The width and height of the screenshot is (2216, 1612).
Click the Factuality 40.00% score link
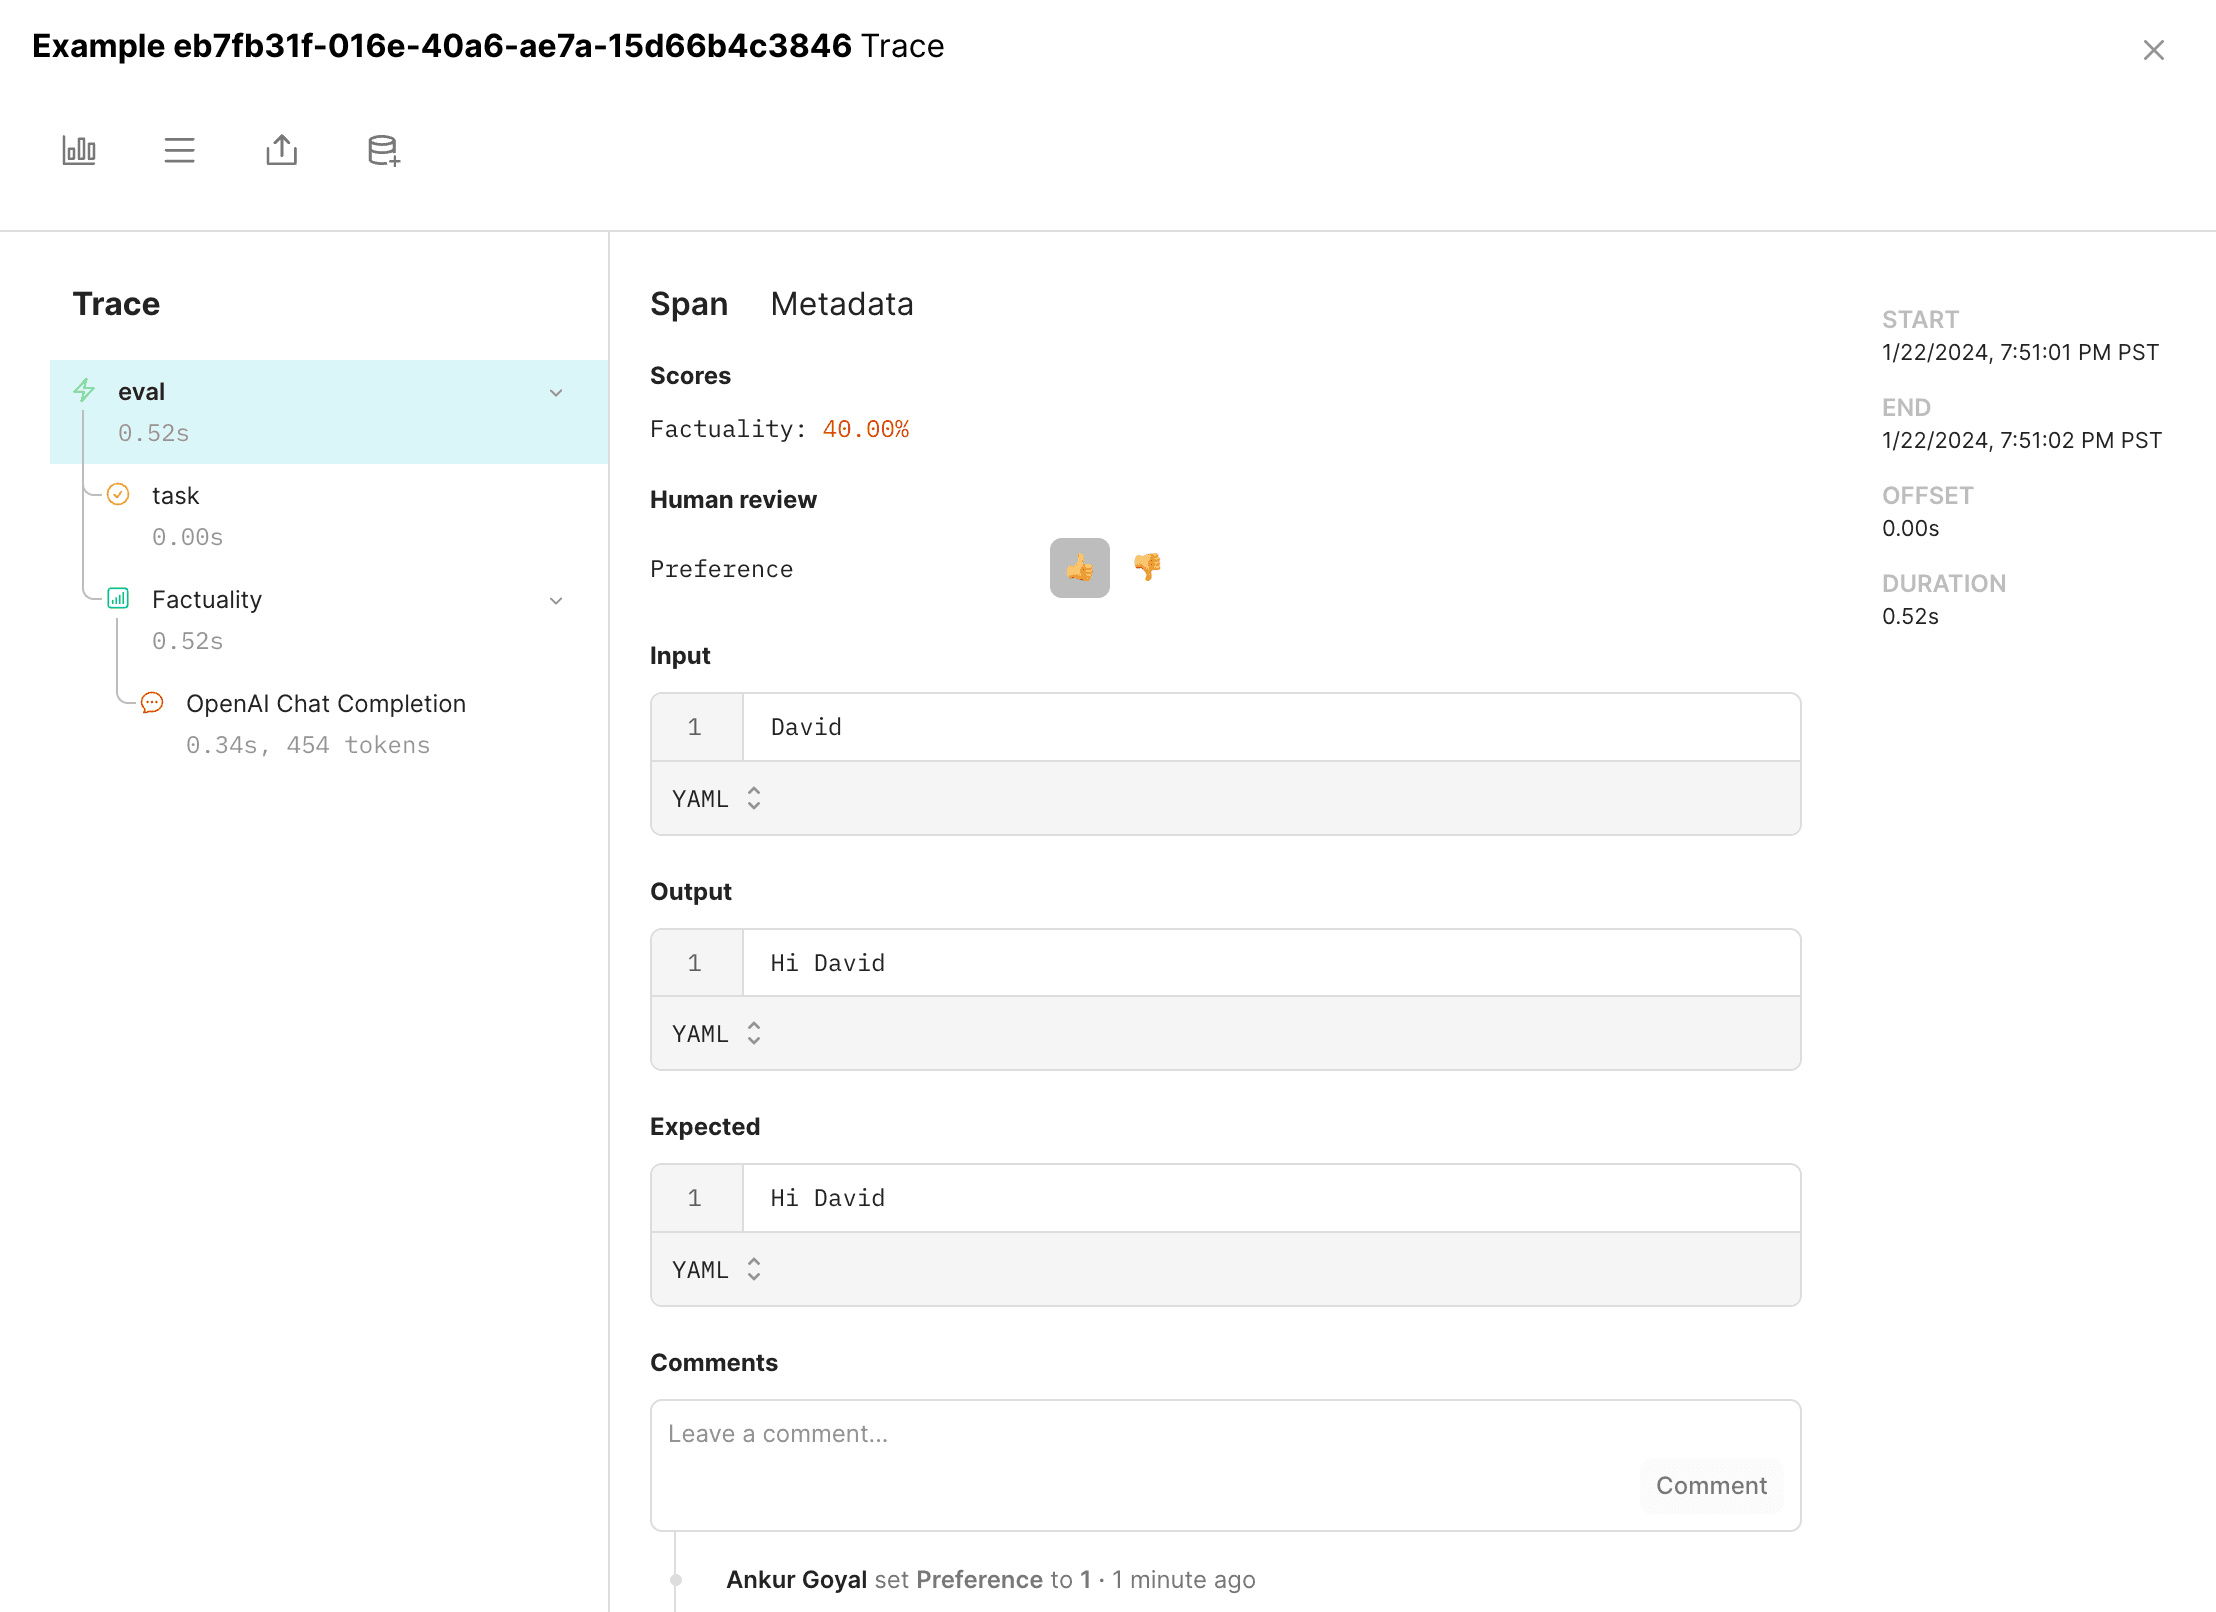[x=866, y=429]
